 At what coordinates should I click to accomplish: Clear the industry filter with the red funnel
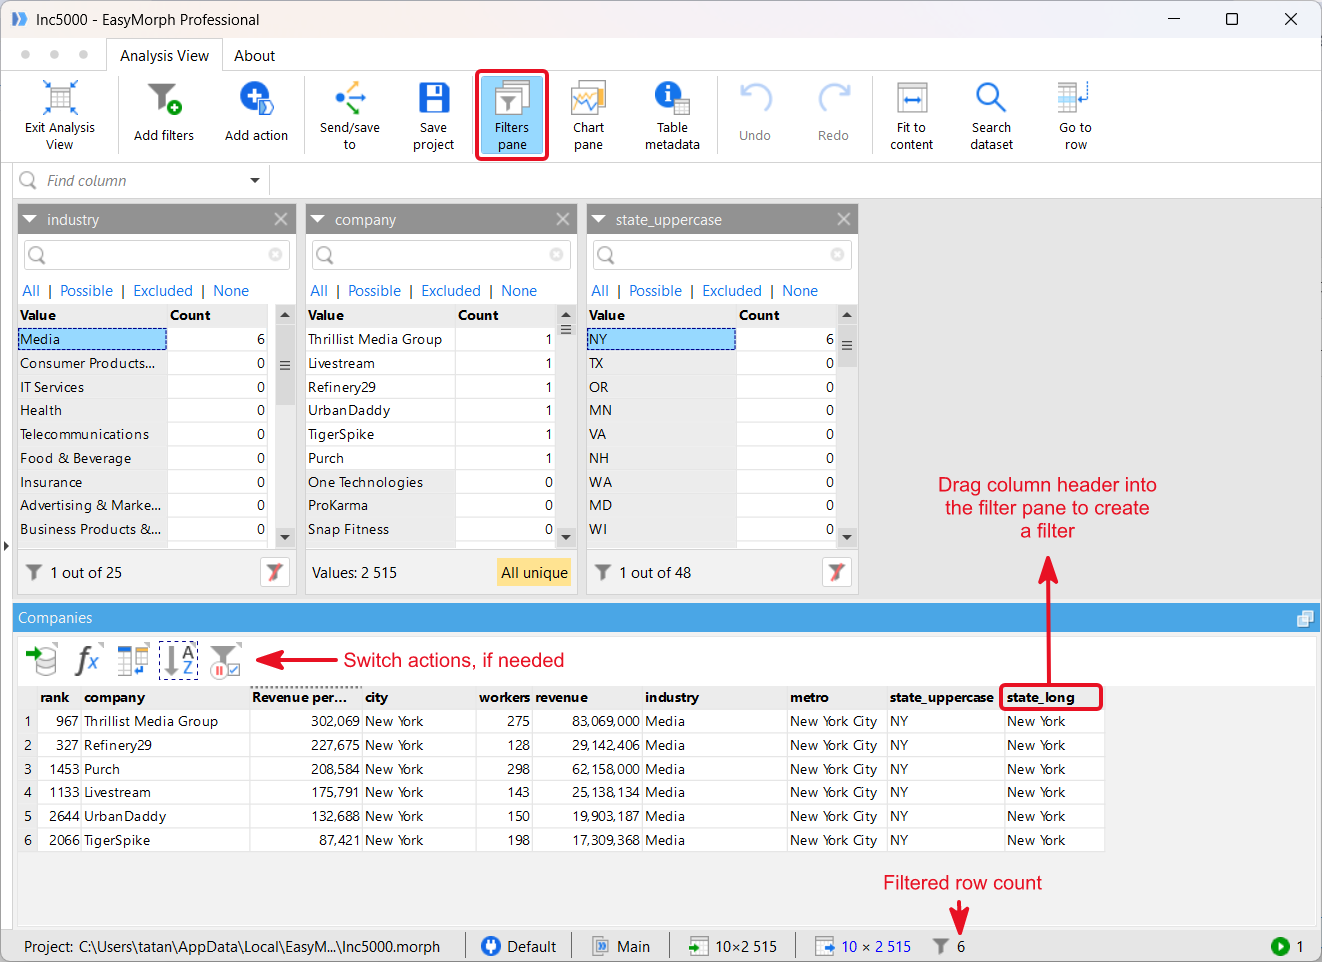tap(274, 572)
